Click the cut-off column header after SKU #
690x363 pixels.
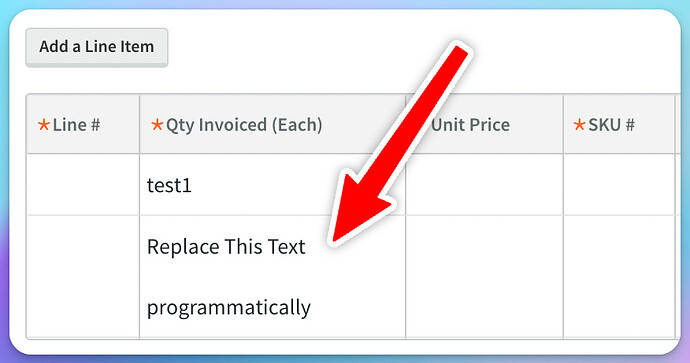tap(678, 125)
